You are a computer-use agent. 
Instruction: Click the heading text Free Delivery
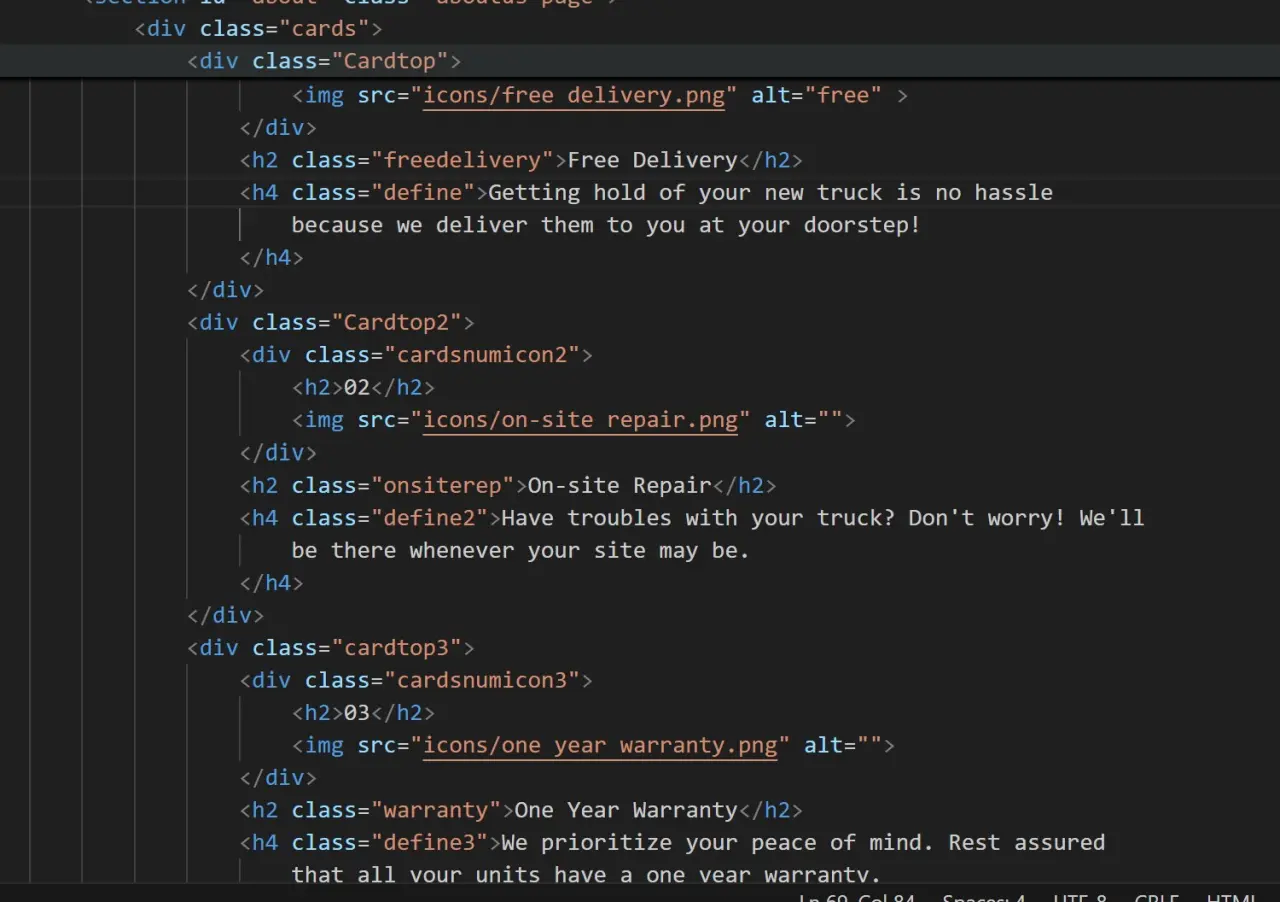tap(652, 160)
